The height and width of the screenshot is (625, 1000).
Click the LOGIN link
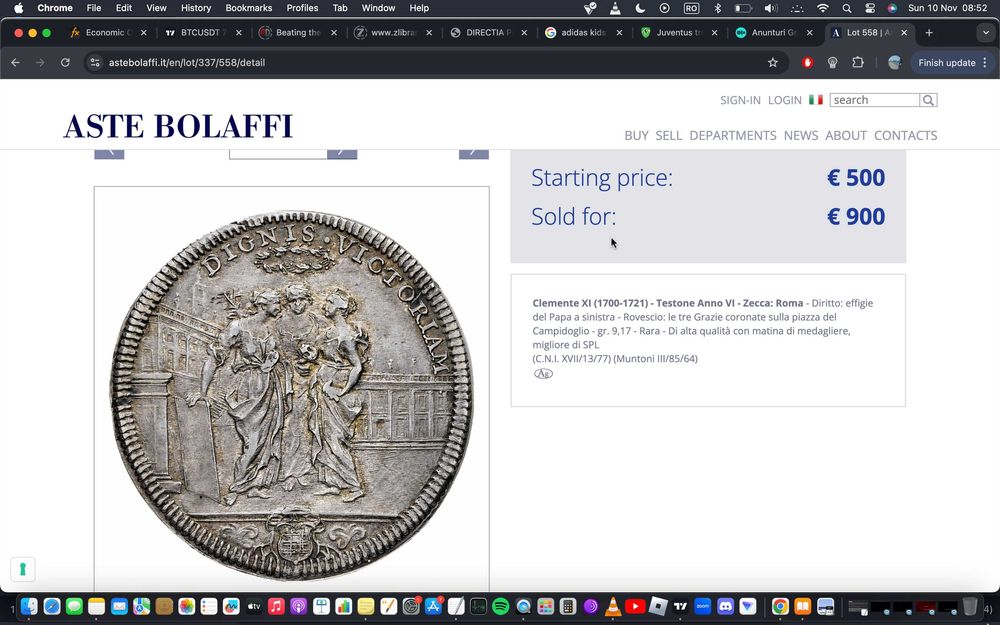tap(784, 100)
